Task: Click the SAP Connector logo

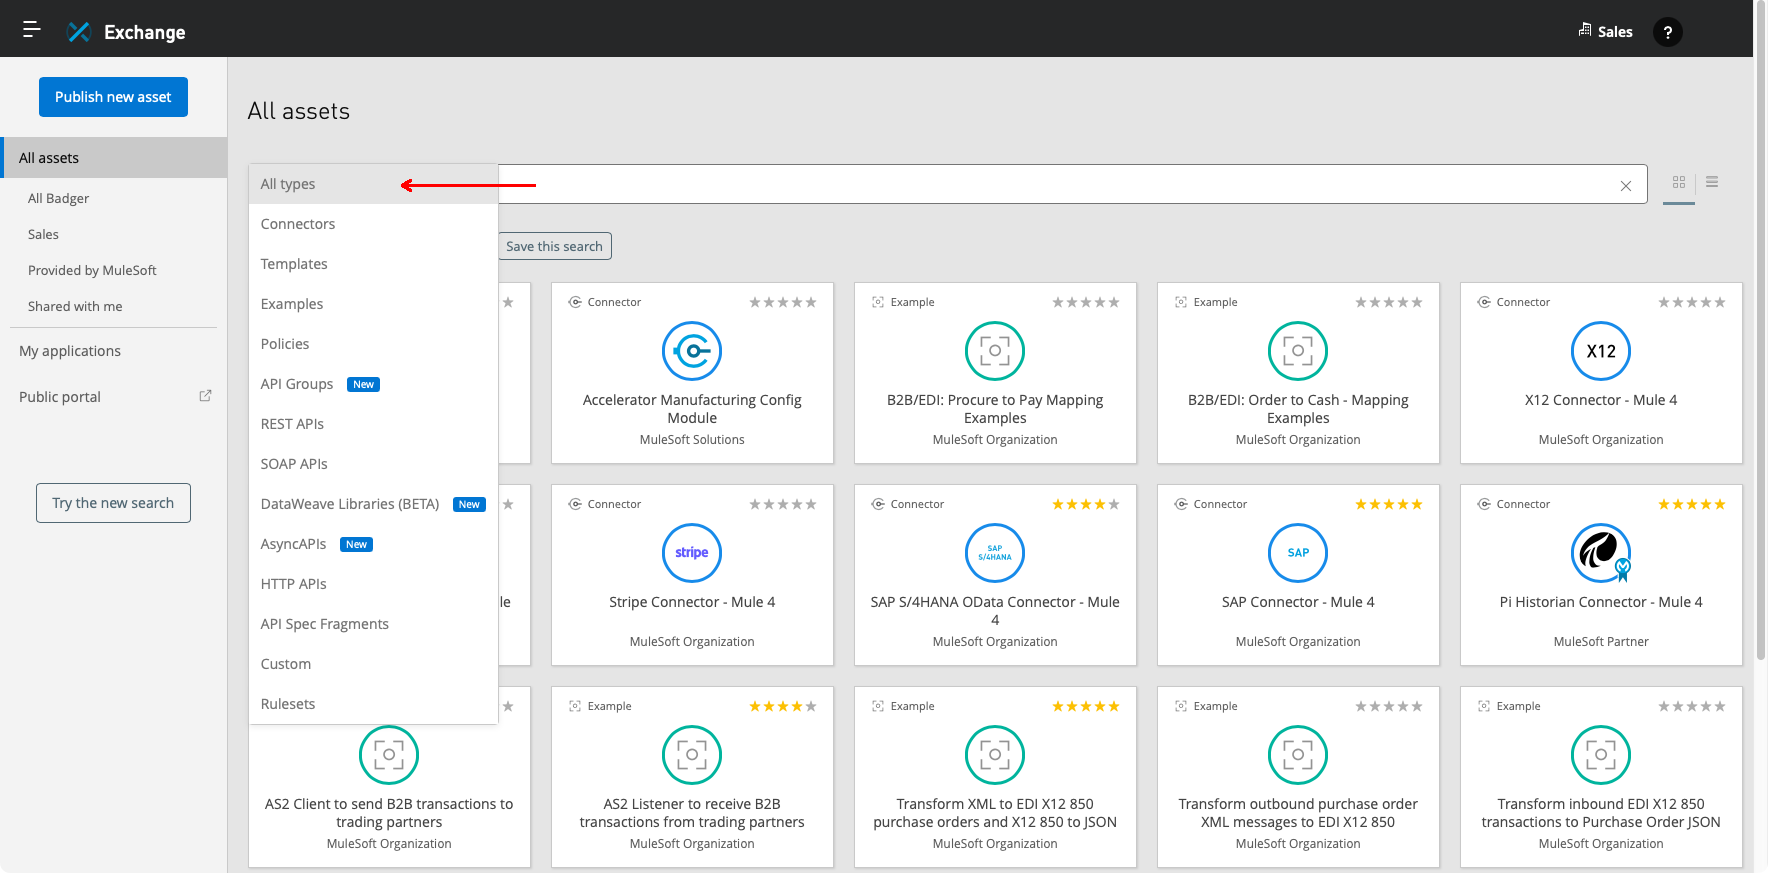Action: (1298, 553)
